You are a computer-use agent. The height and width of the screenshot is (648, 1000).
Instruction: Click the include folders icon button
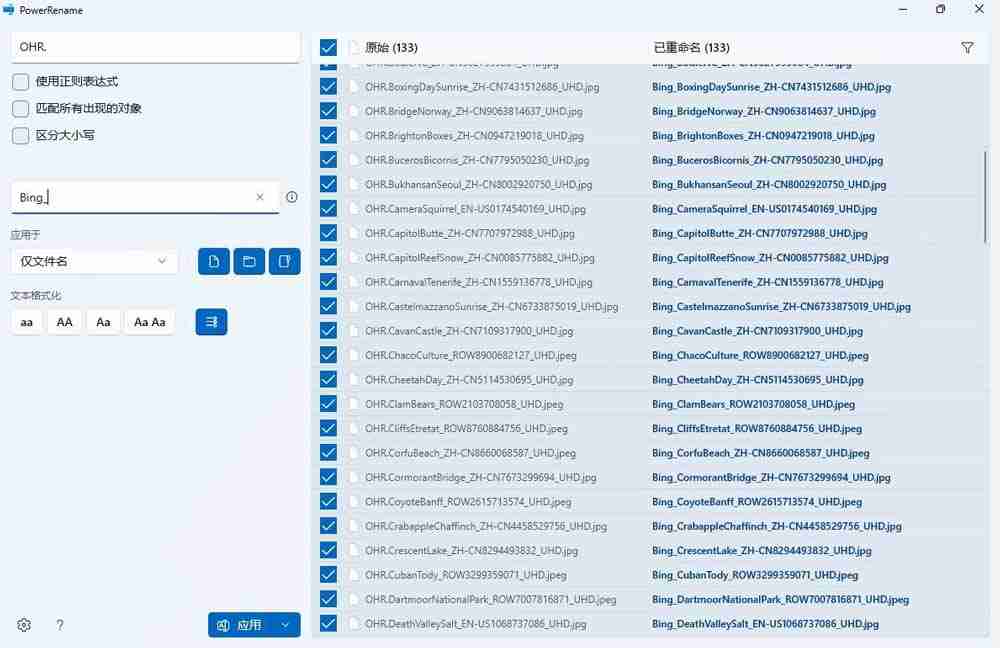(x=249, y=261)
